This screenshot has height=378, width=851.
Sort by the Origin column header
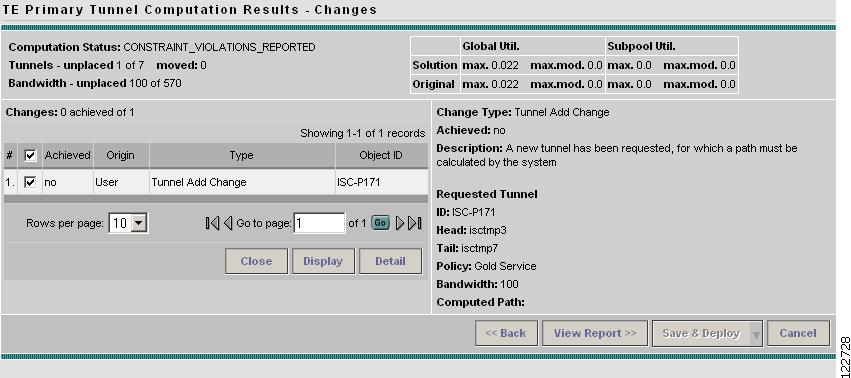pyautogui.click(x=120, y=155)
